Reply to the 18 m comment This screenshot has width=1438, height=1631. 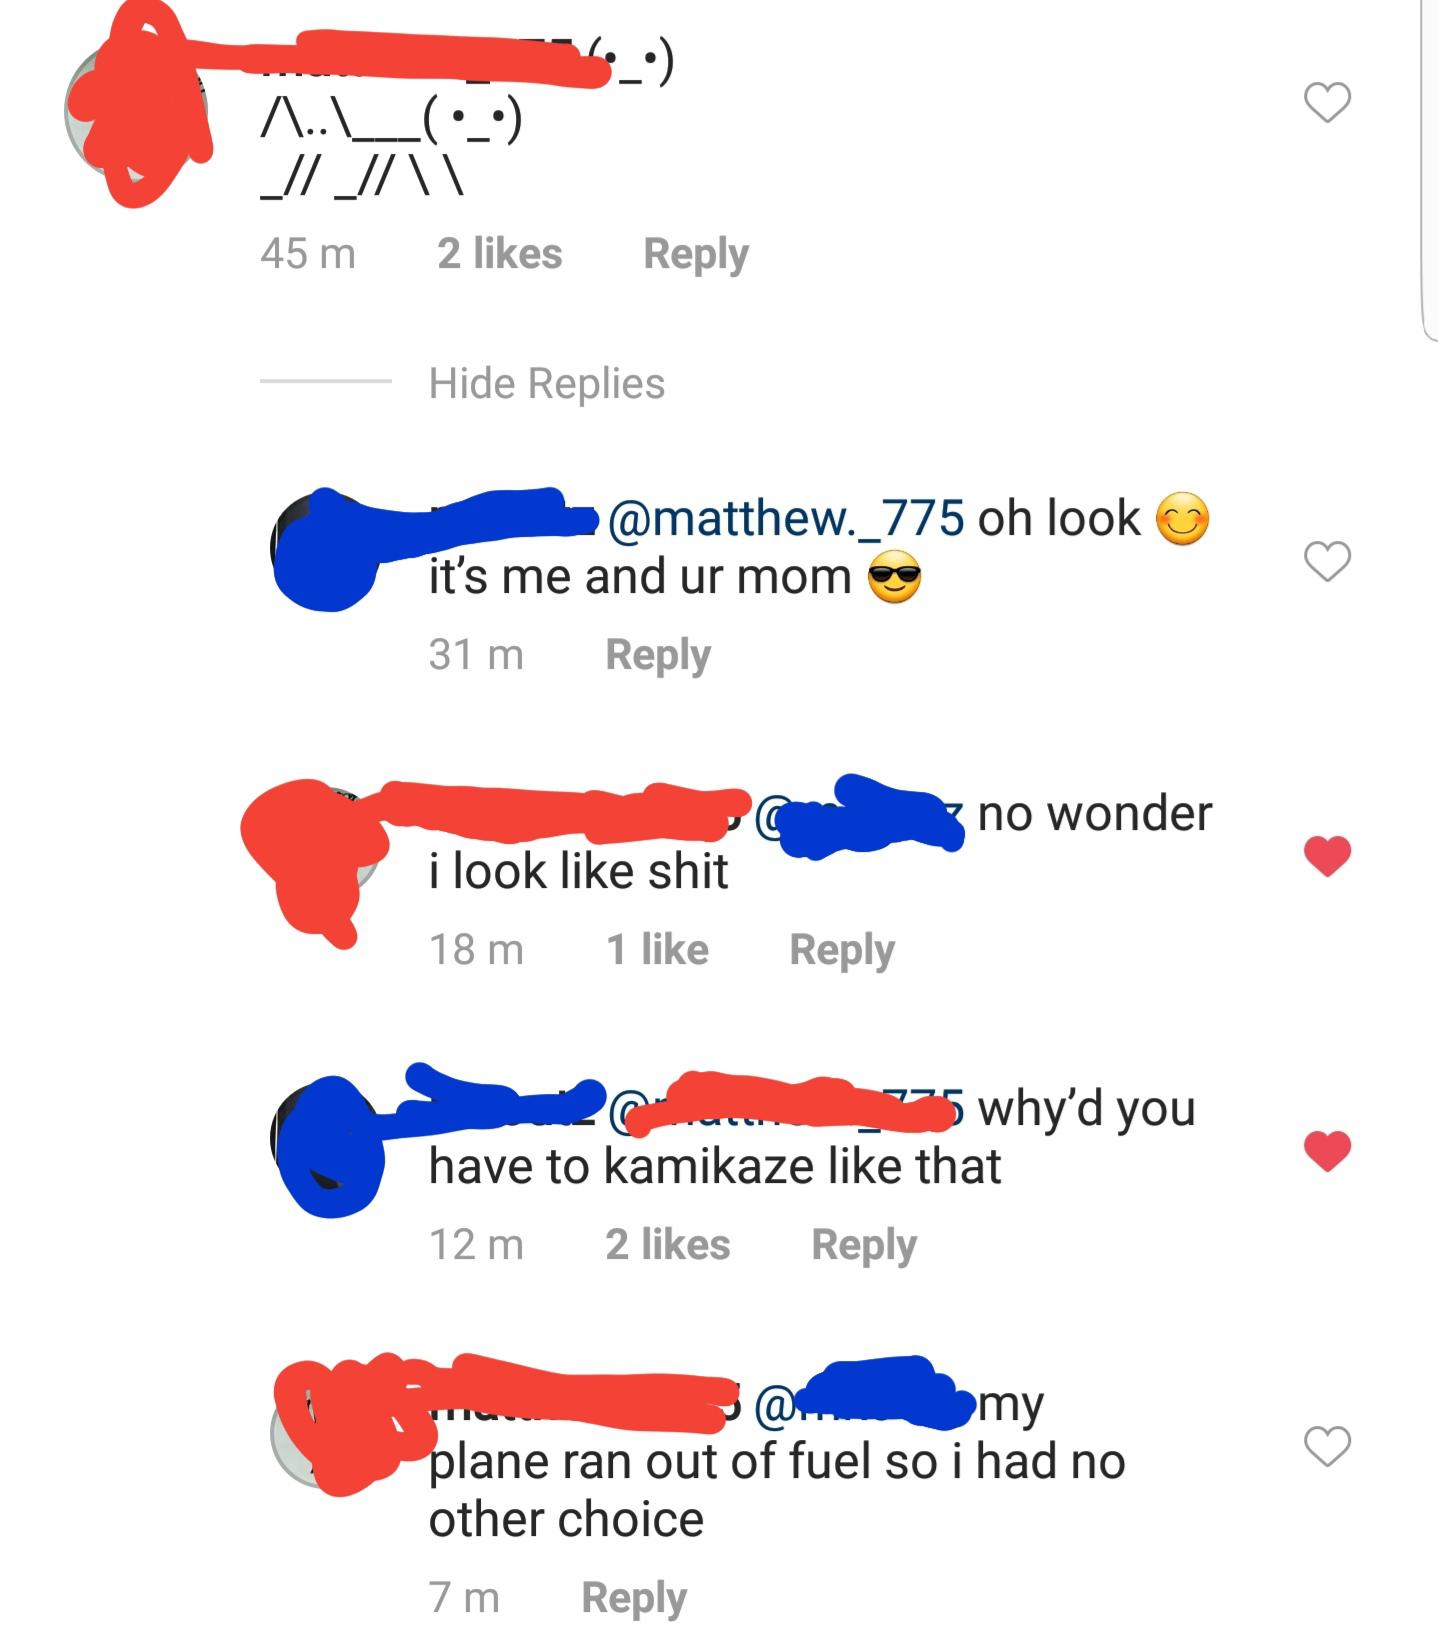(x=842, y=950)
